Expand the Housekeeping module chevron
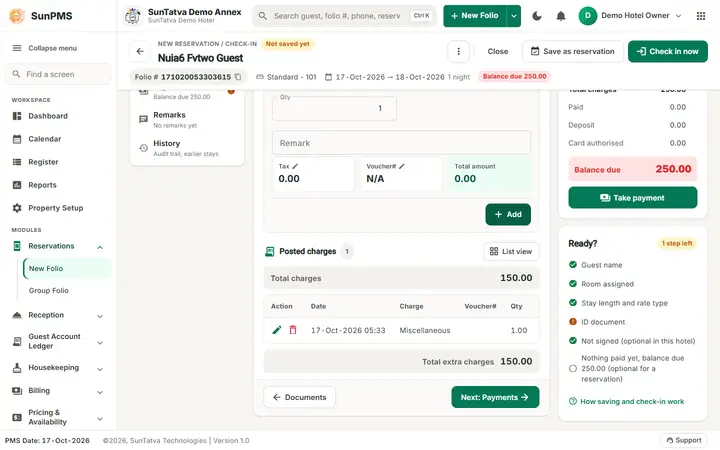The image size is (720, 450). pyautogui.click(x=100, y=369)
